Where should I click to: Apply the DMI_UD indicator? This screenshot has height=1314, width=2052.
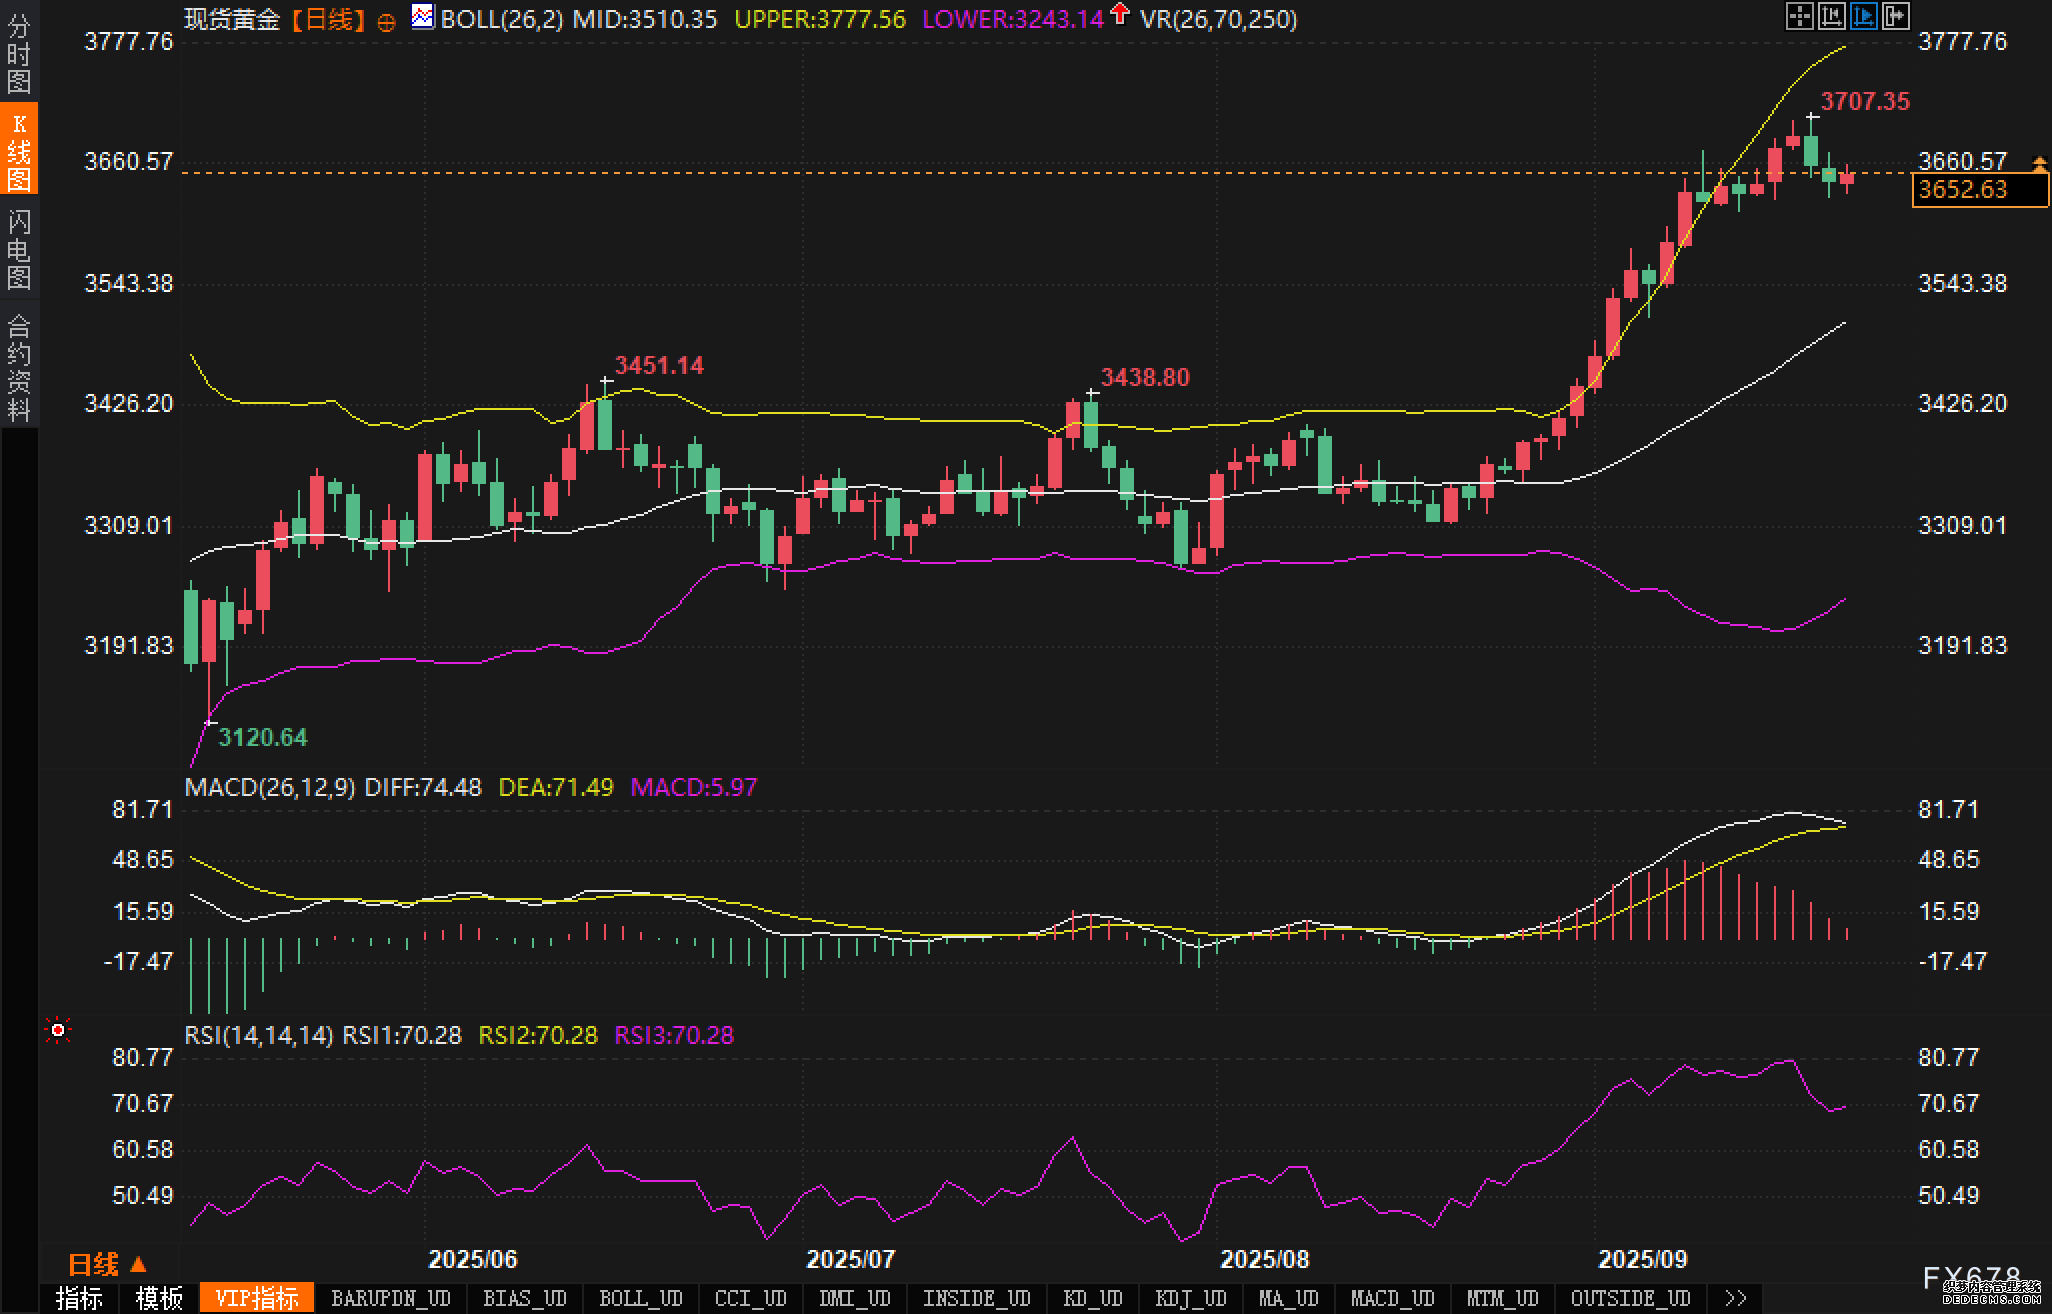click(x=855, y=1298)
